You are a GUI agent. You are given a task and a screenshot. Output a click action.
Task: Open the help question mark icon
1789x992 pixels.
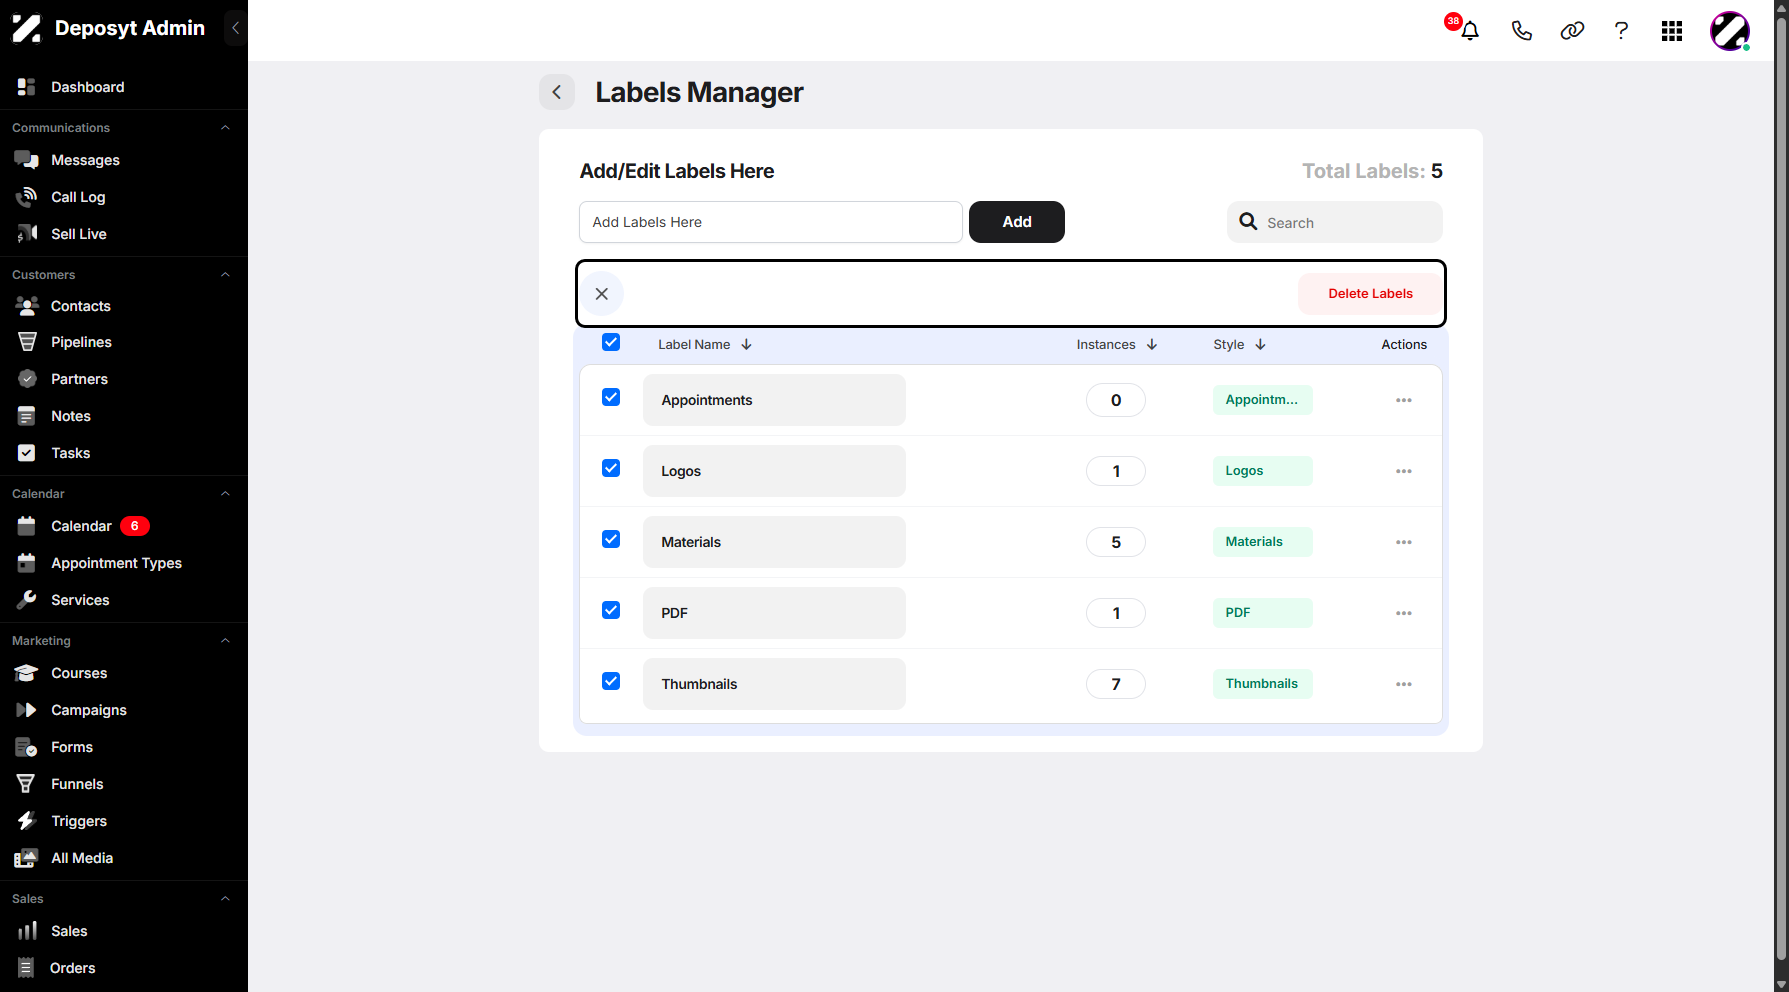coord(1621,31)
